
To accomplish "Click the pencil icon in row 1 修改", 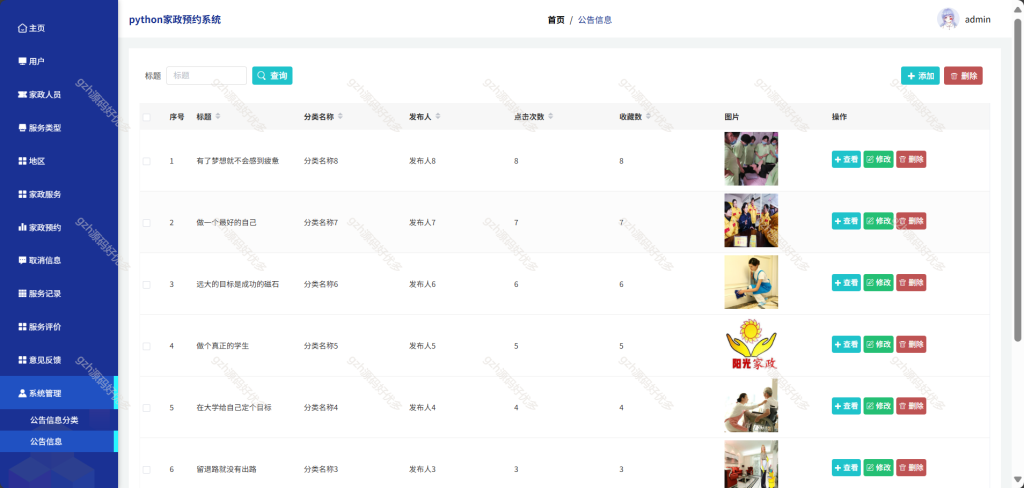I will click(870, 159).
